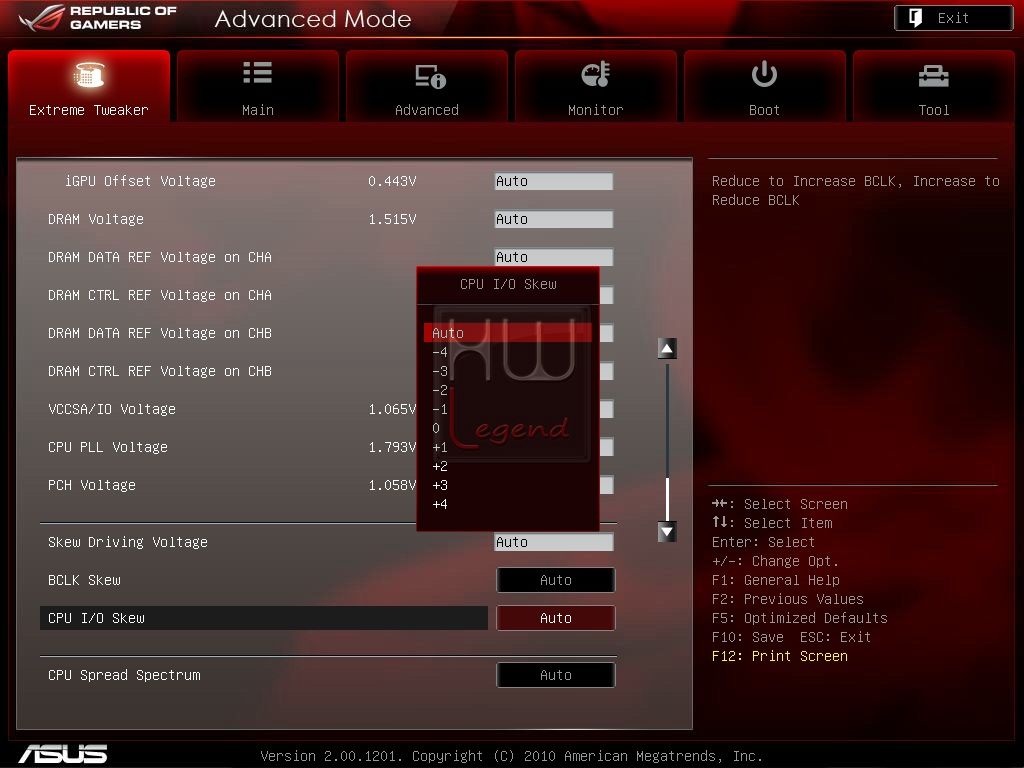Screen dimensions: 1024x768
Task: Select DRAM CTRL REF Voltage on CHB
Action: [160, 371]
